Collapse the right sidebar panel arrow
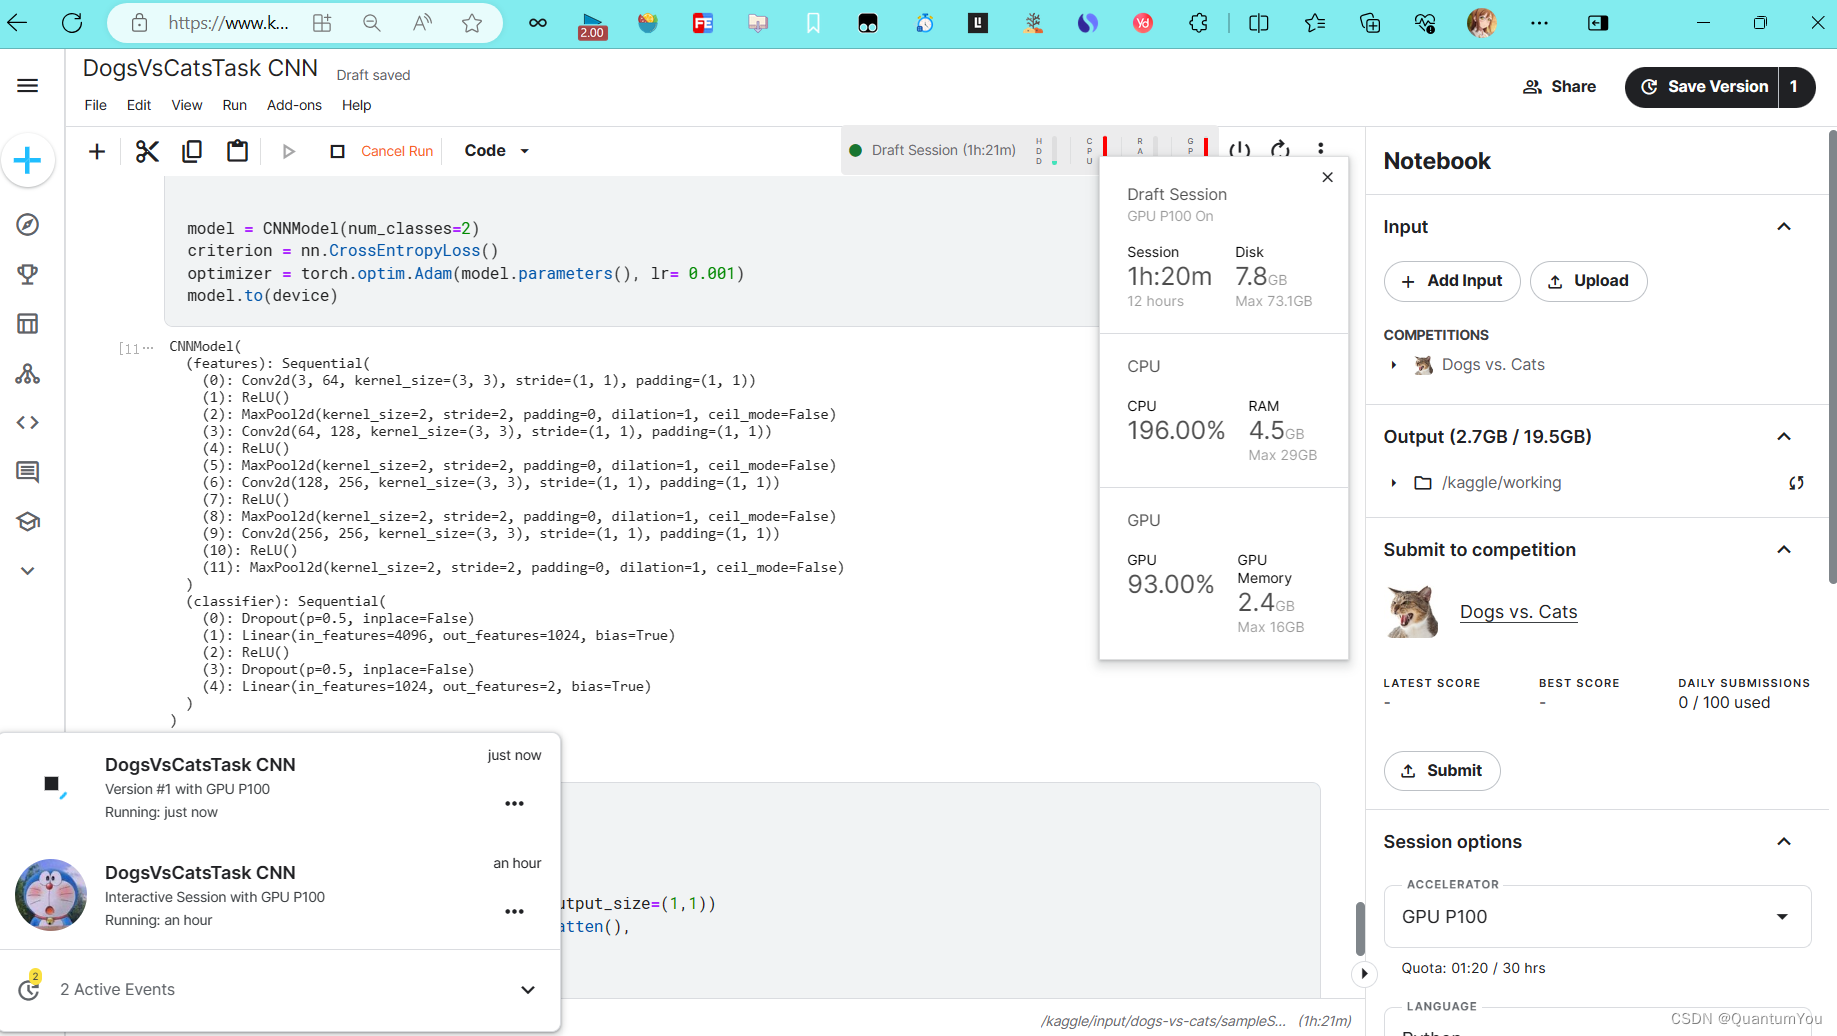 click(1364, 973)
